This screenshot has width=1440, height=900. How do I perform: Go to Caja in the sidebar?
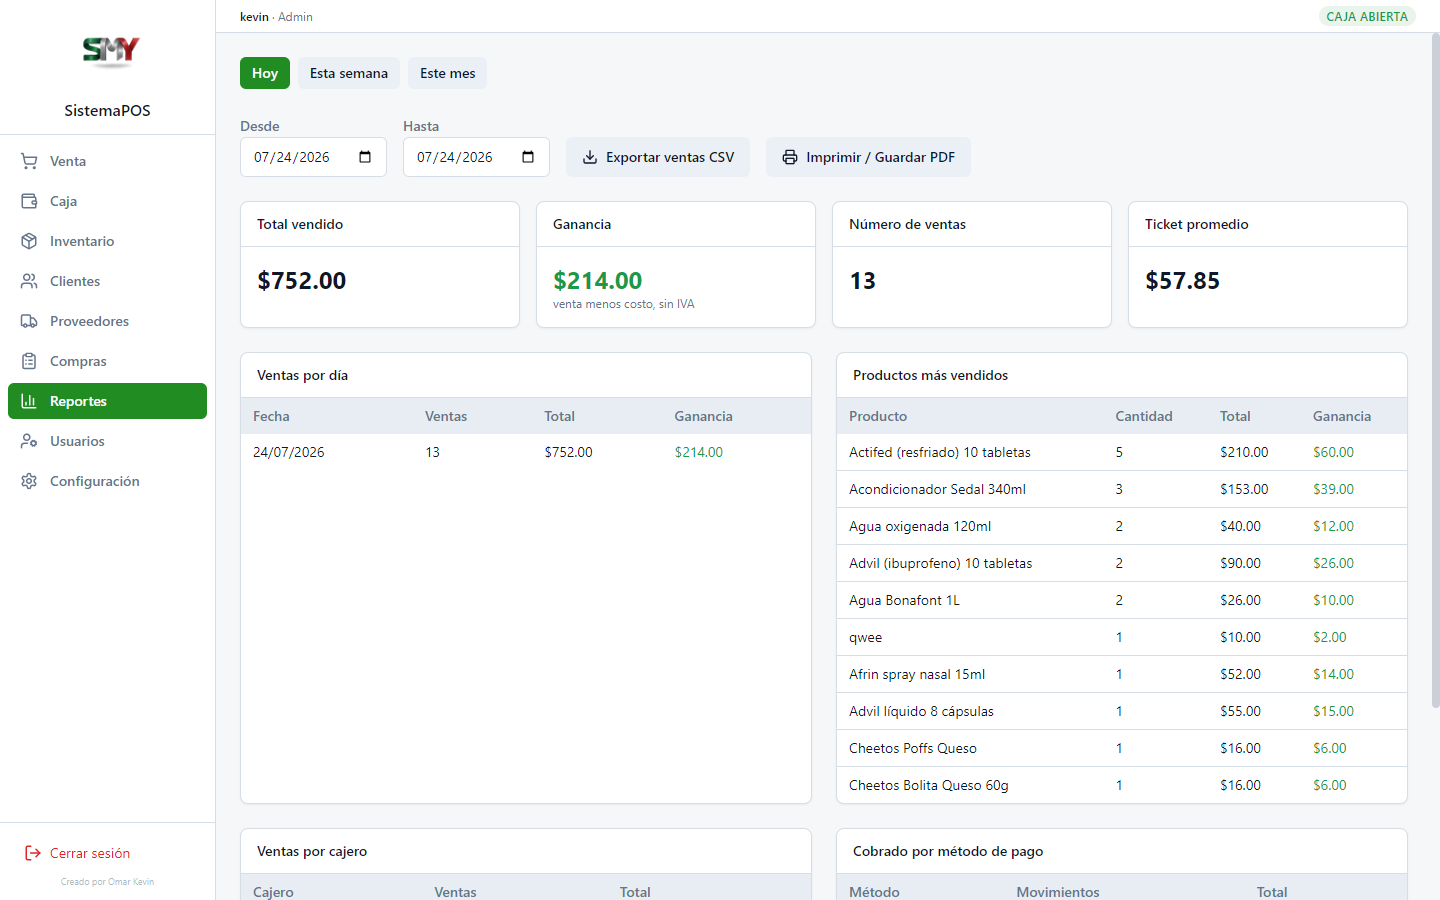(x=107, y=201)
